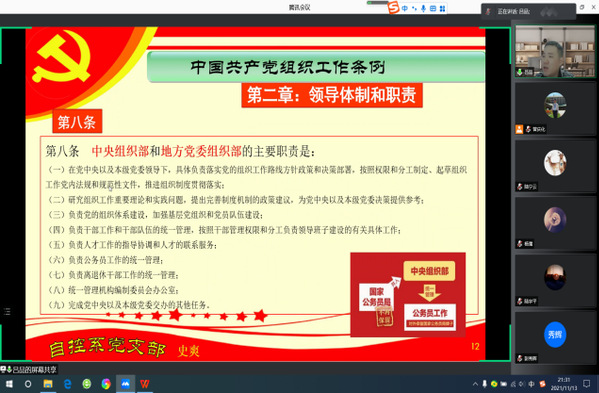Click the Sogou voice input microphone icon
This screenshot has height=393, width=599.
(424, 8)
